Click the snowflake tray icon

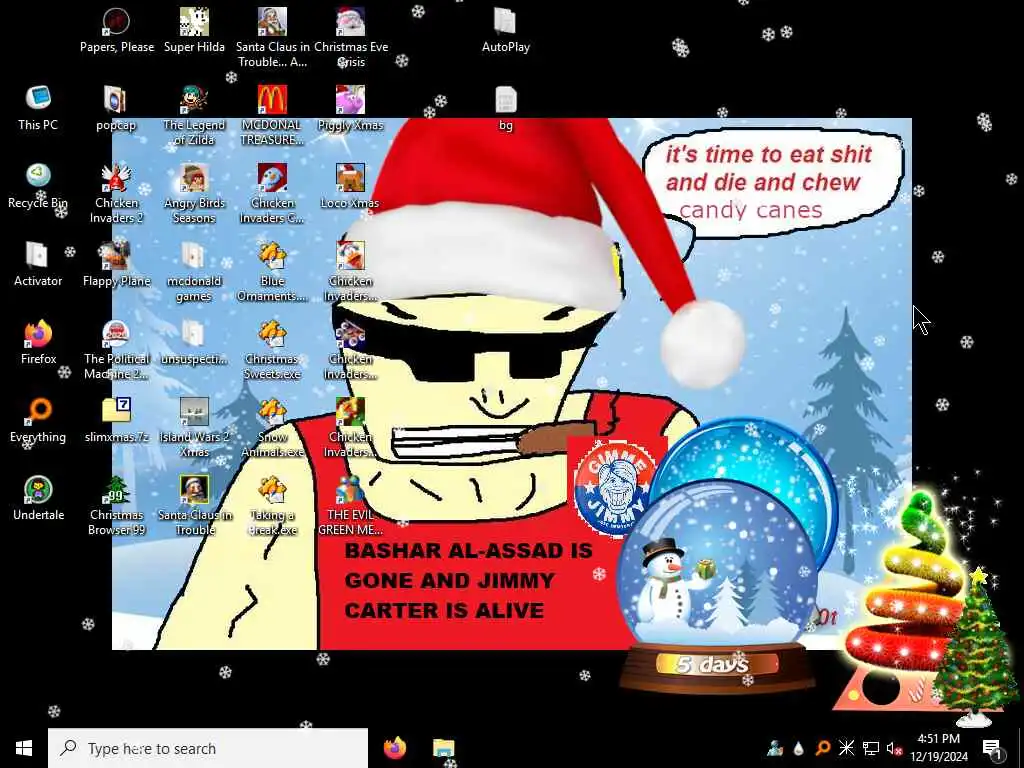(846, 748)
